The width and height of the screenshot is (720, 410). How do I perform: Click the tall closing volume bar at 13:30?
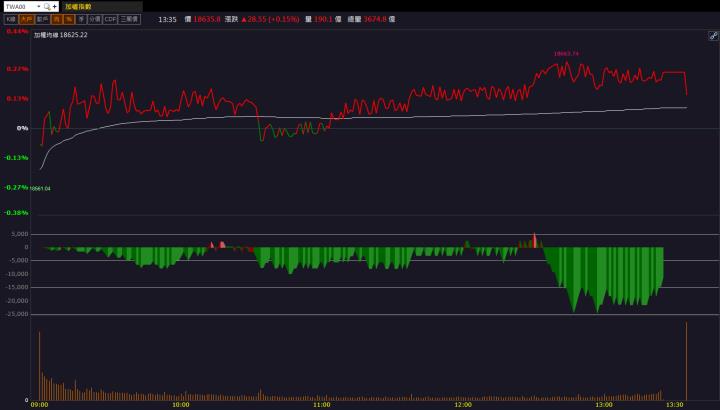(x=686, y=360)
